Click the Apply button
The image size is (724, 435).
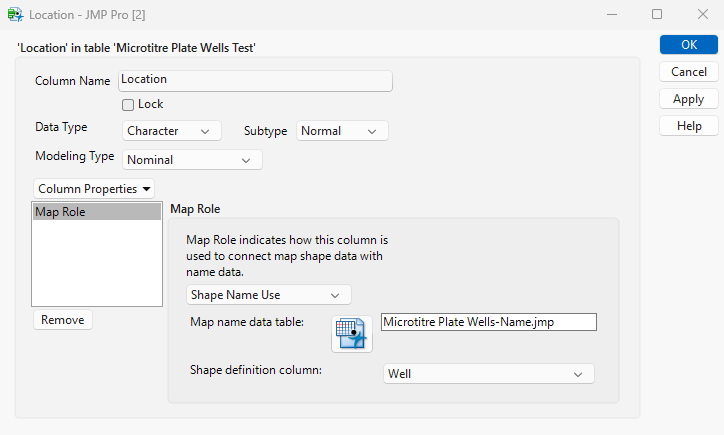[688, 99]
